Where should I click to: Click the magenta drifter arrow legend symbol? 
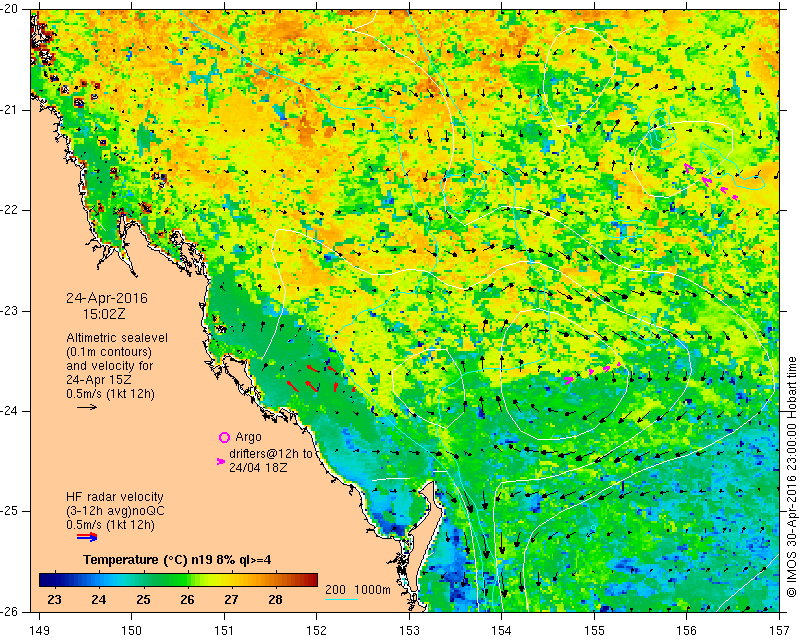[x=221, y=461]
